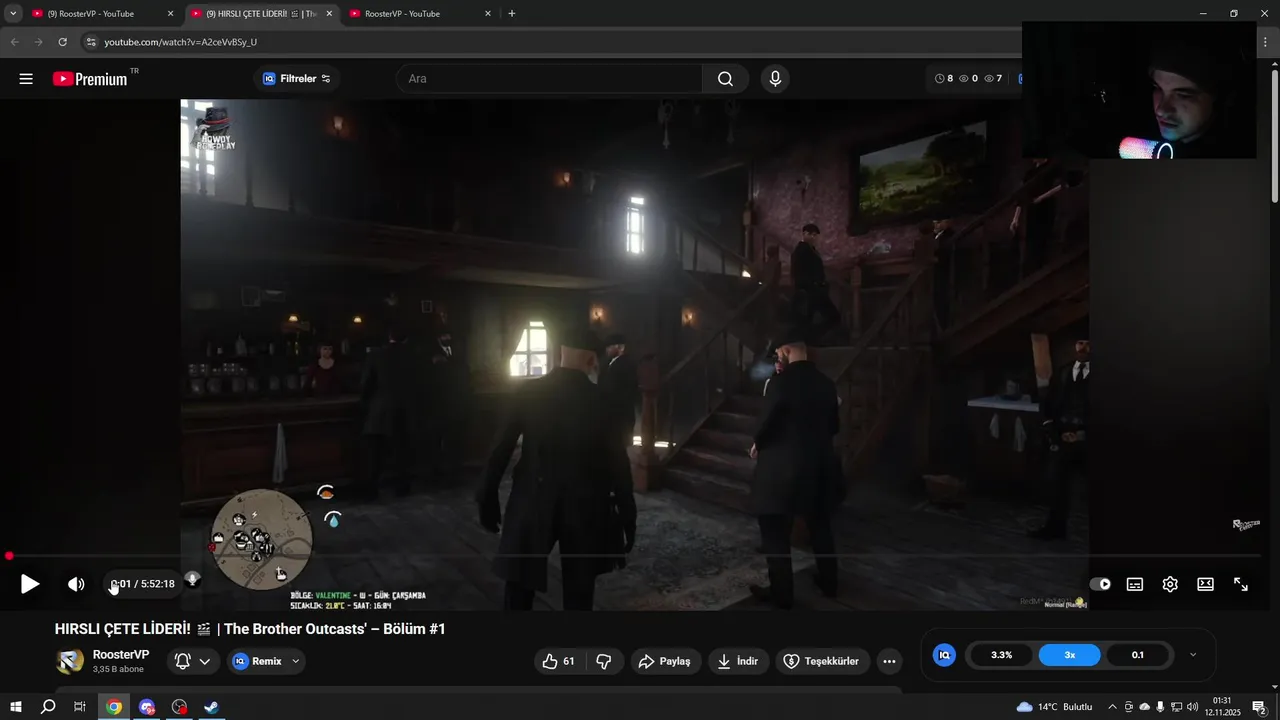Open the notification center icon
The width and height of the screenshot is (1280, 720).
(x=1259, y=707)
